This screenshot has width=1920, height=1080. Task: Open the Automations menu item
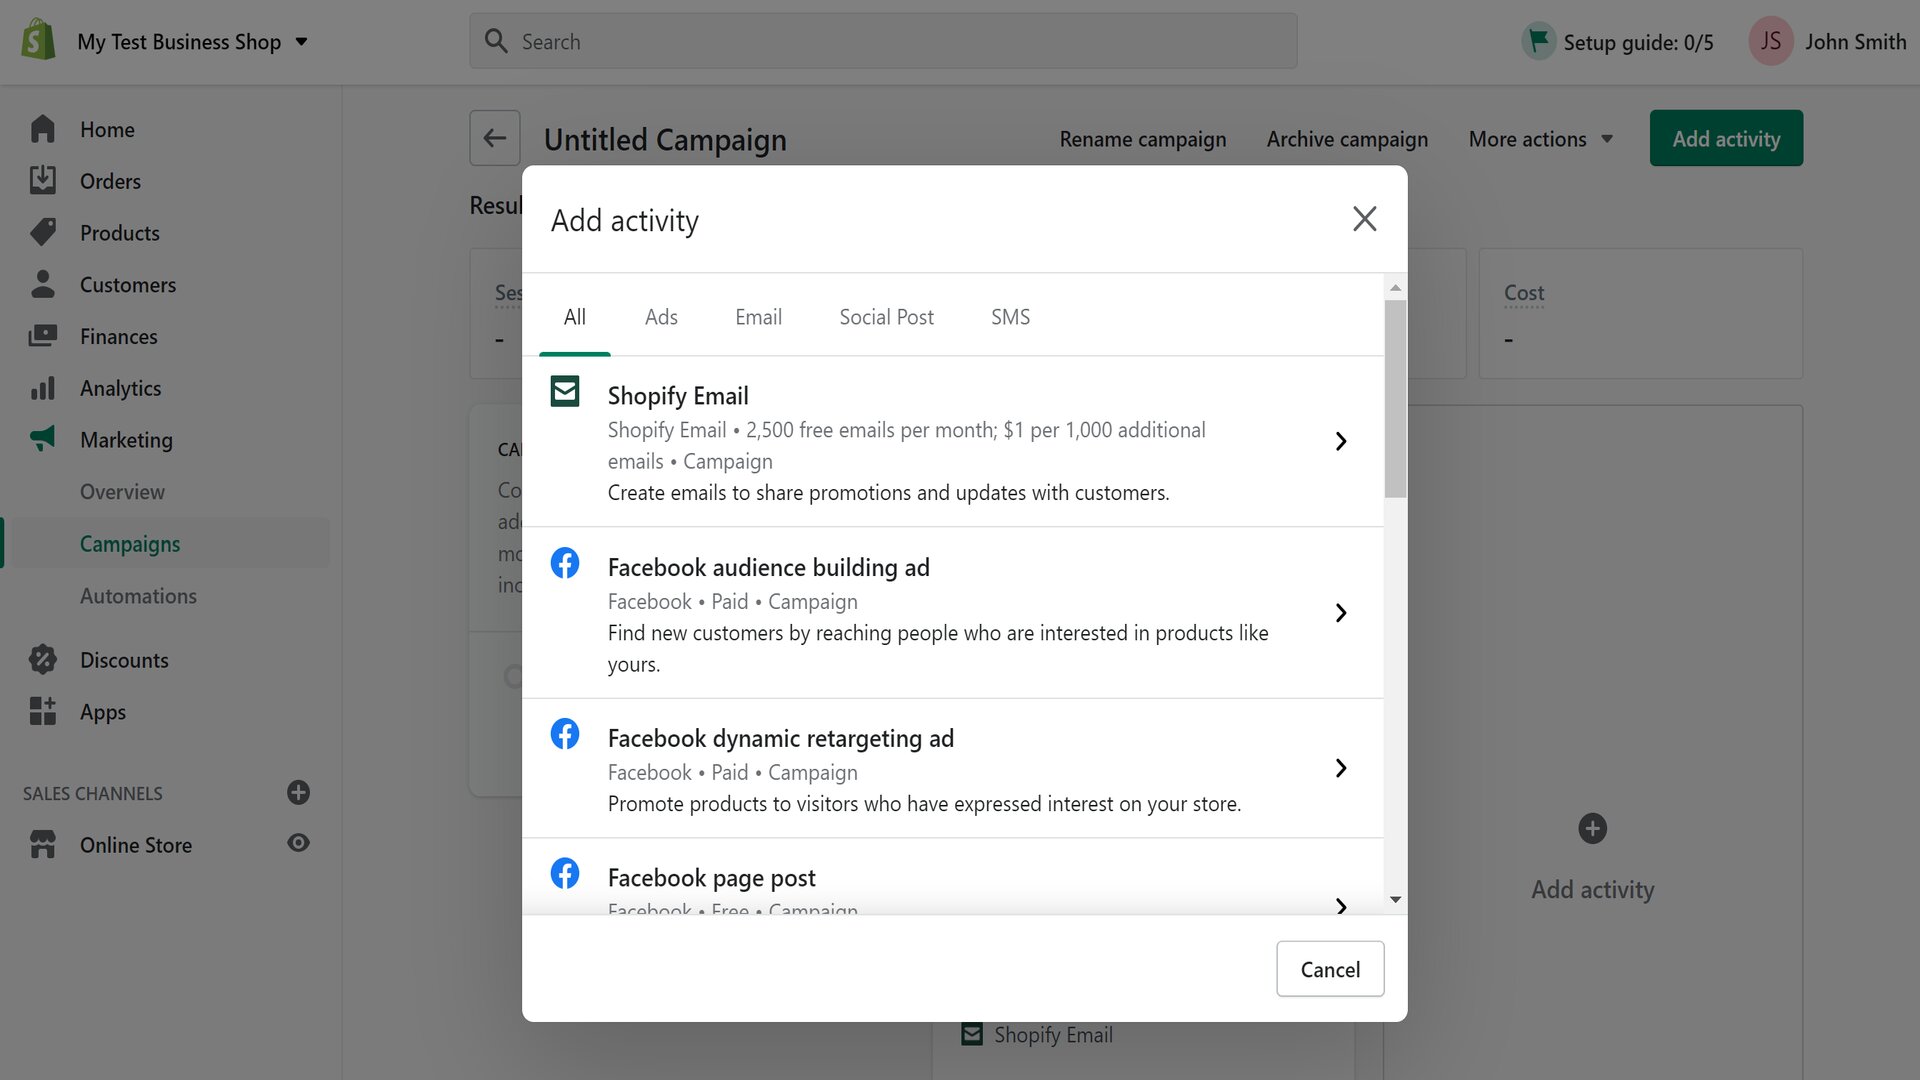click(138, 595)
